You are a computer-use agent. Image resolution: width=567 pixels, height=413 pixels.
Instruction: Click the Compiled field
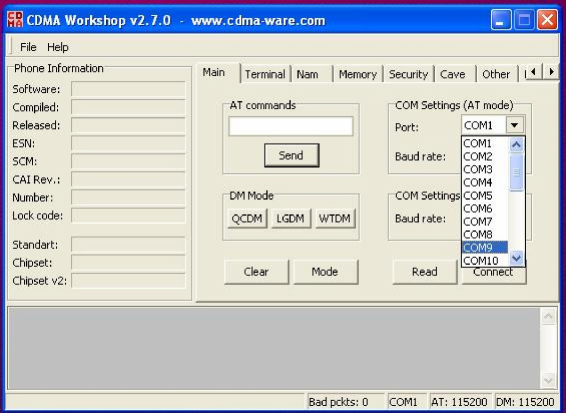click(128, 107)
